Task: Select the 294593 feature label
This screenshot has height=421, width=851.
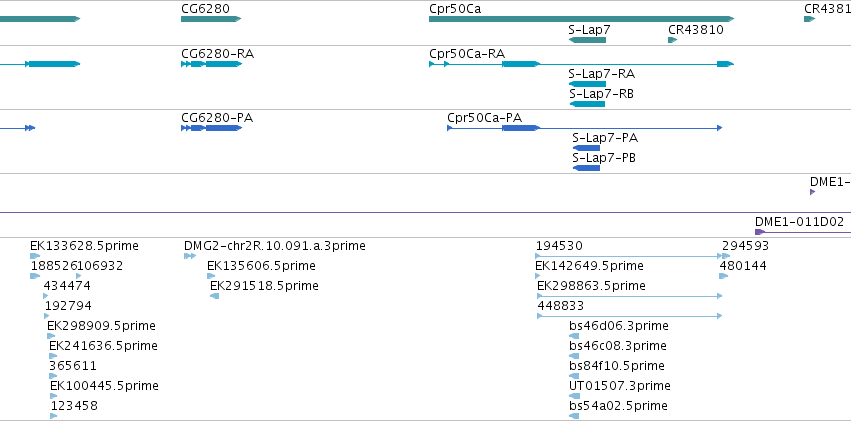Action: (x=745, y=246)
